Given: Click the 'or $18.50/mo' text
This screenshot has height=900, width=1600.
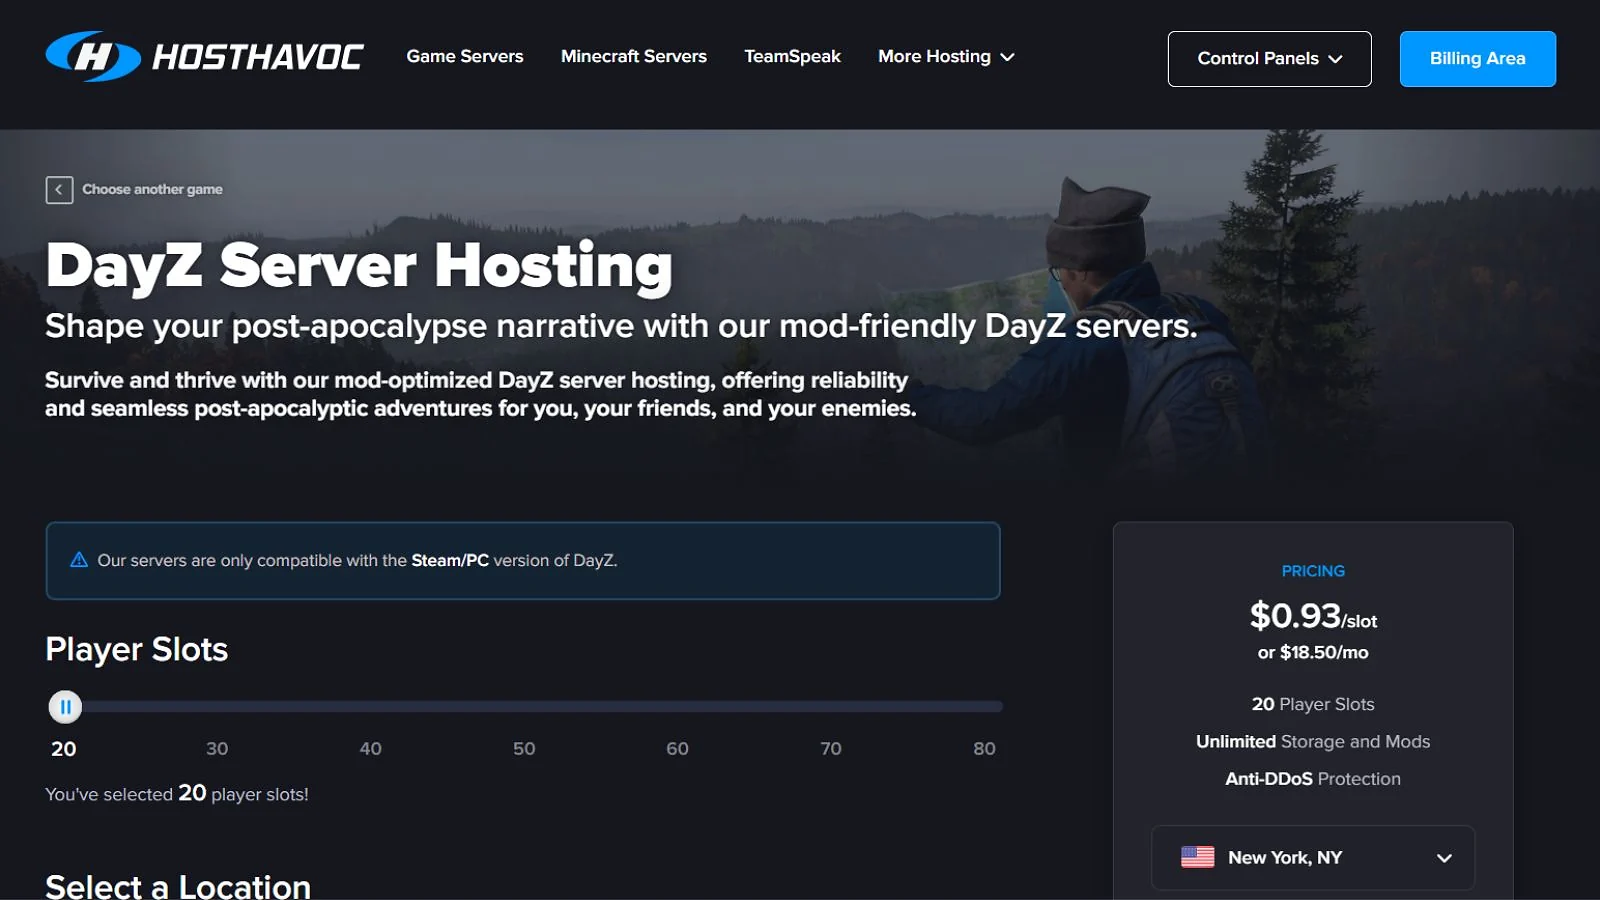Looking at the screenshot, I should coord(1313,652).
